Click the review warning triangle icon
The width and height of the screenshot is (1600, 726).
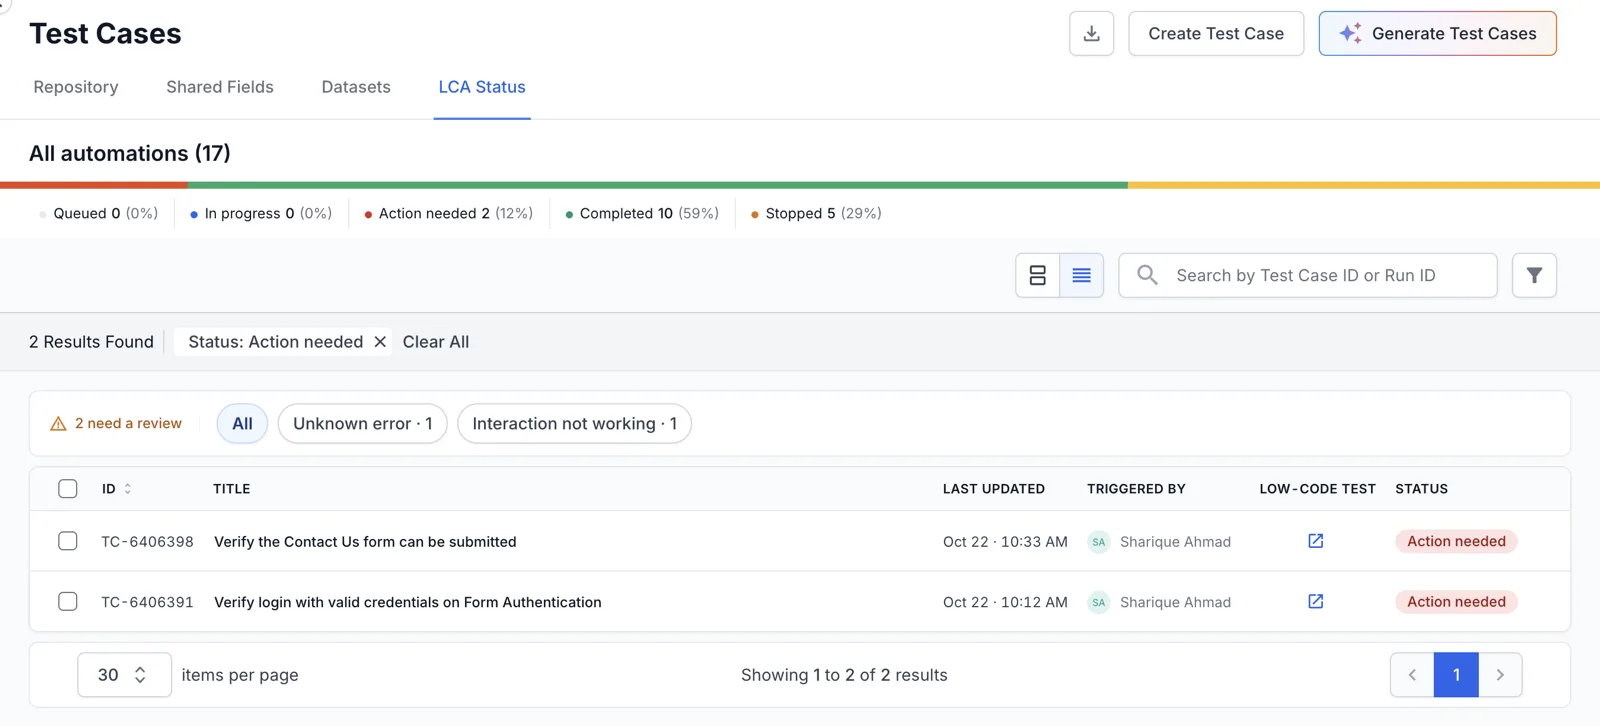pyautogui.click(x=58, y=424)
